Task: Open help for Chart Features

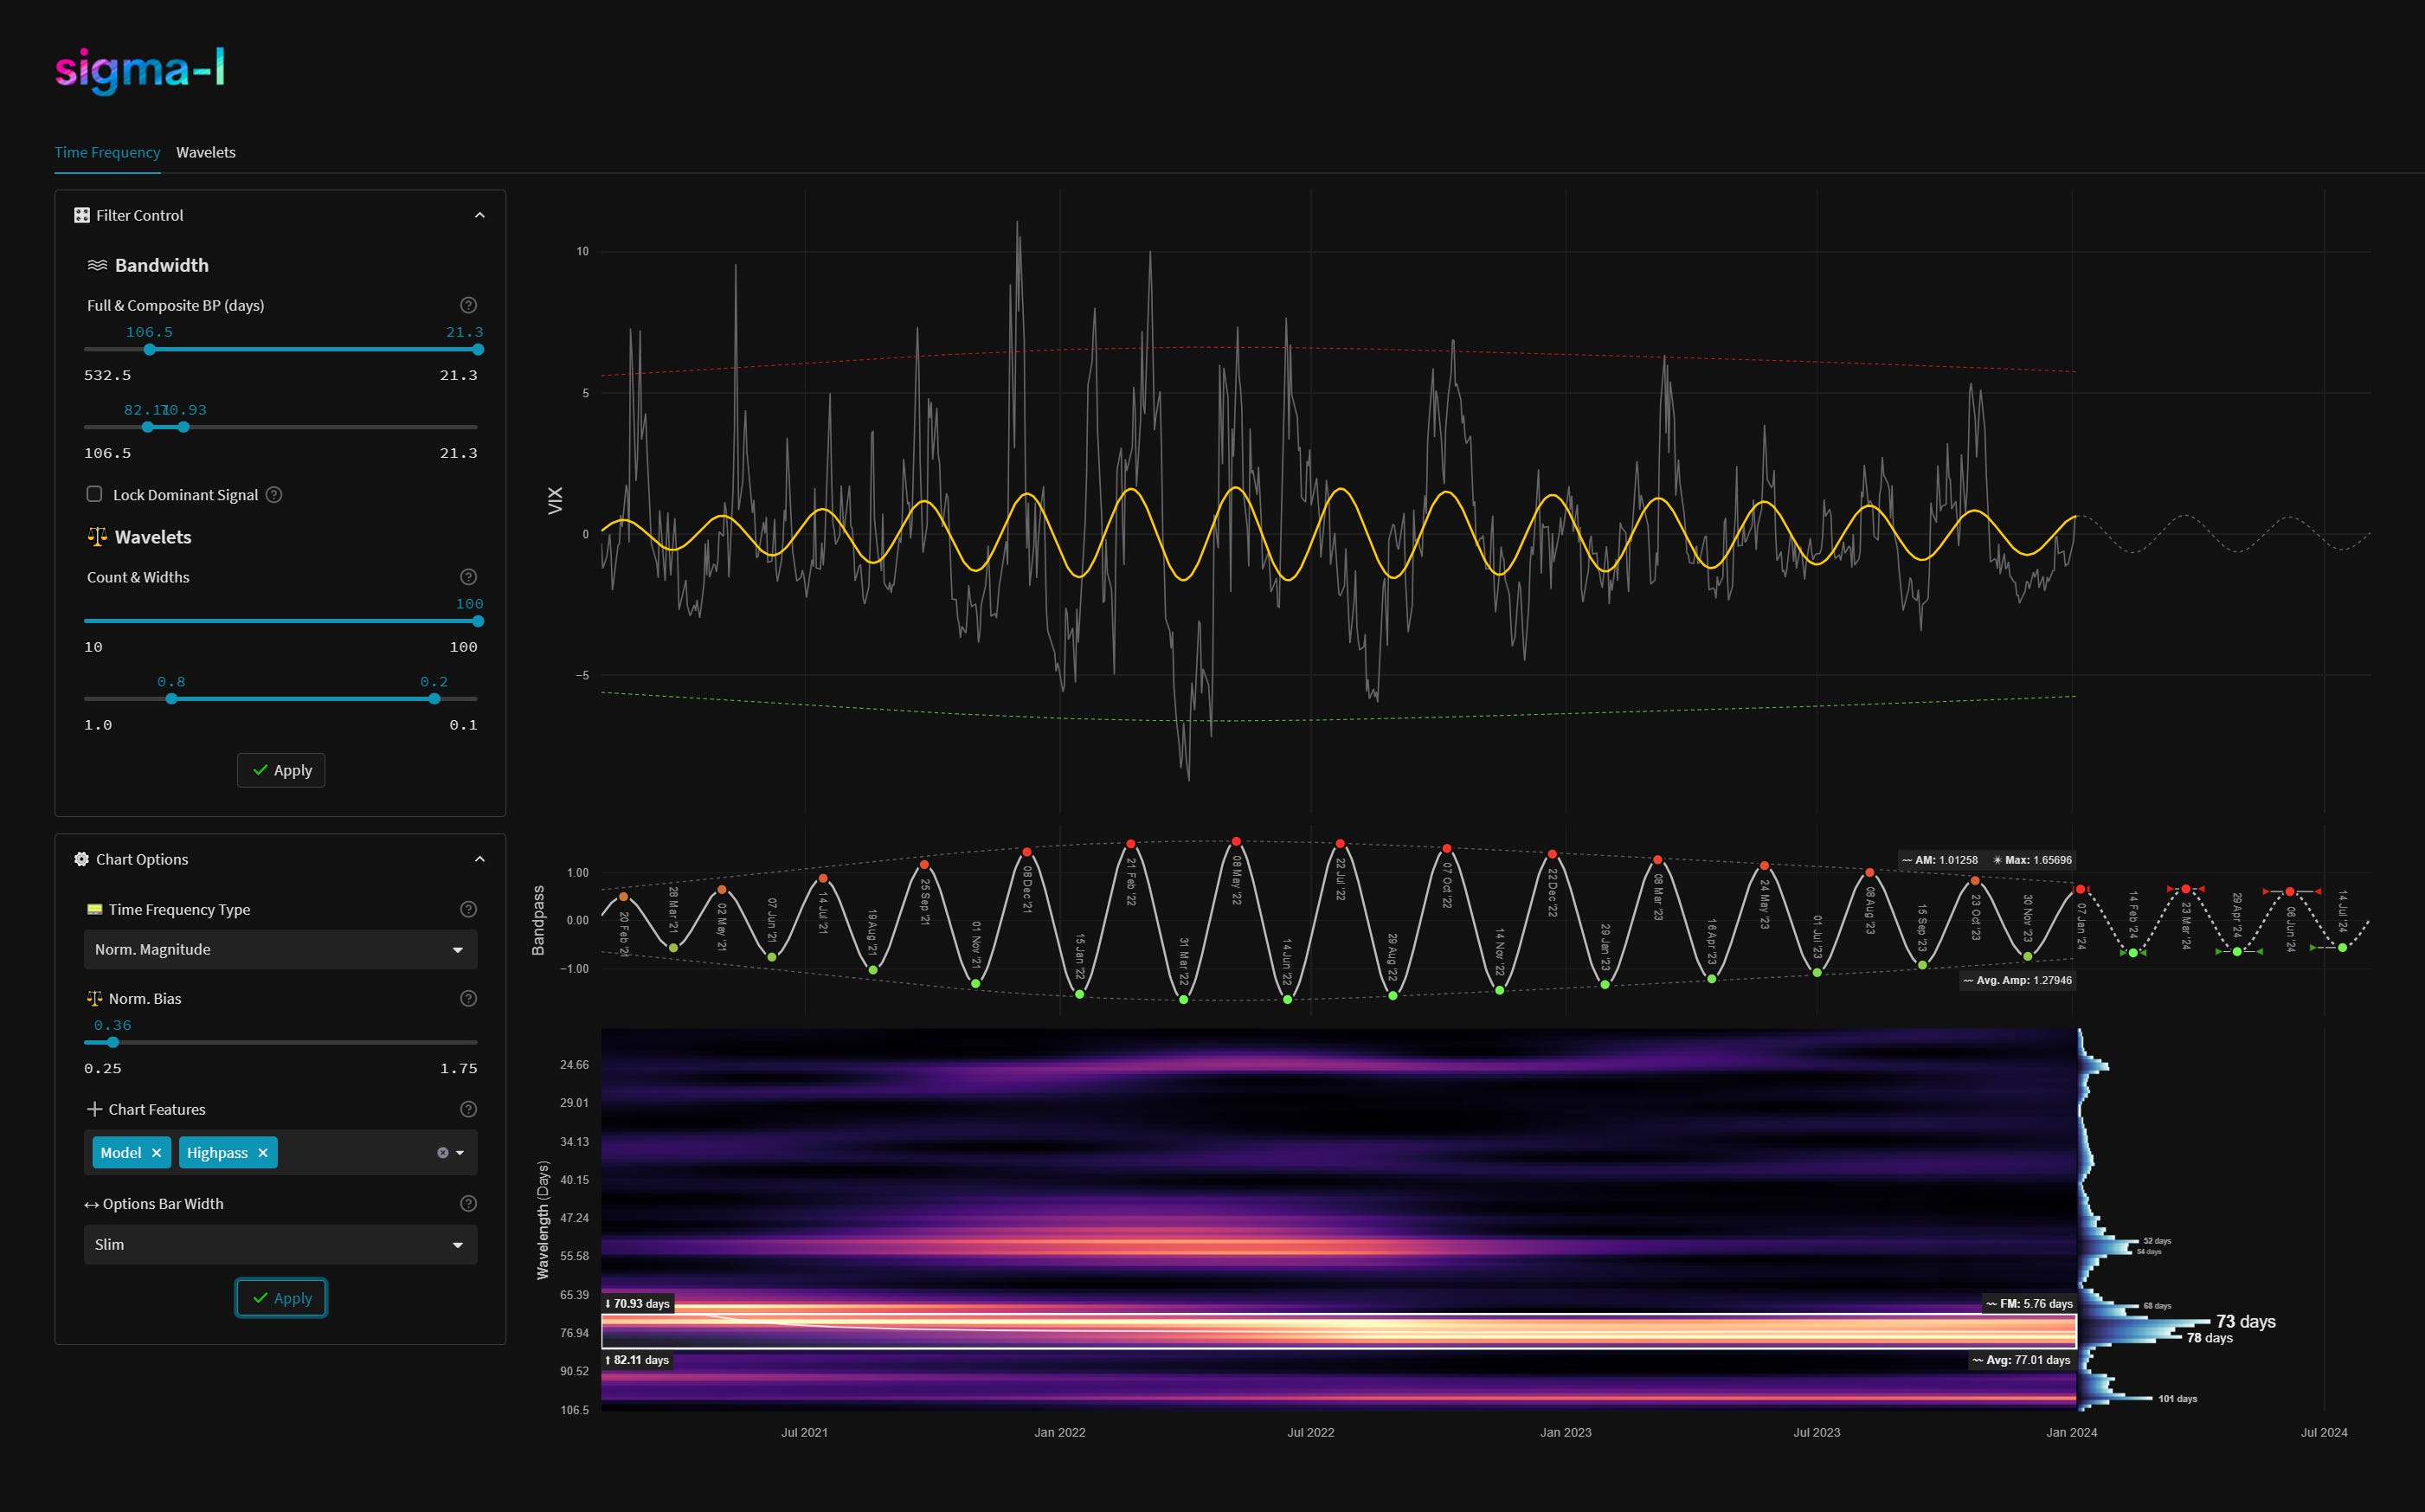Action: tap(468, 1109)
